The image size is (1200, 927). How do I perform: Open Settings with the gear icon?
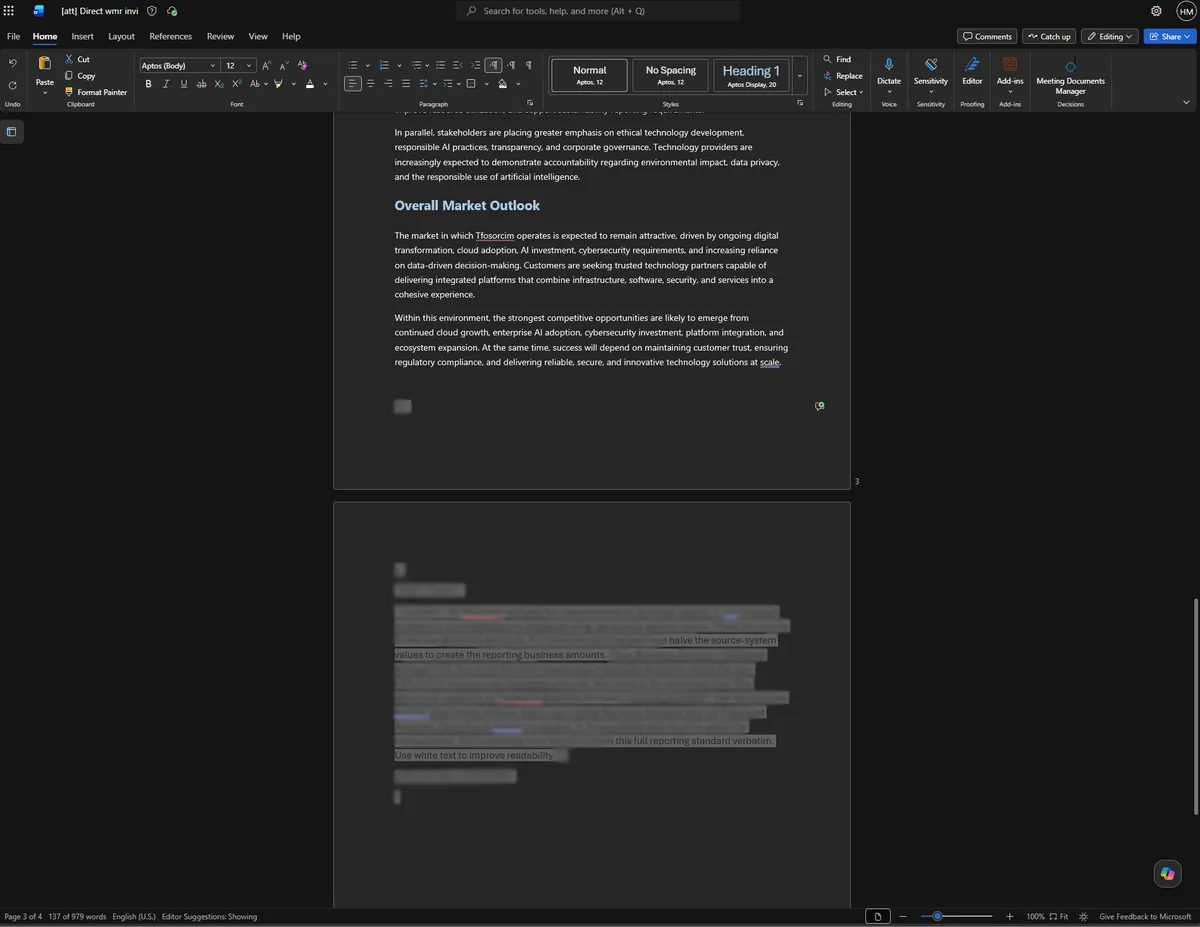click(1156, 11)
